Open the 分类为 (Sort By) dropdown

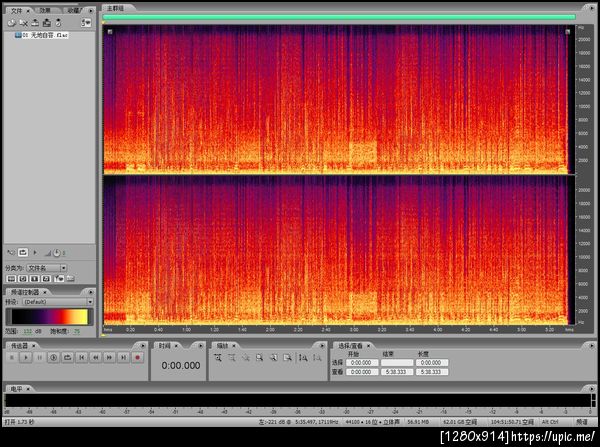pyautogui.click(x=47, y=268)
